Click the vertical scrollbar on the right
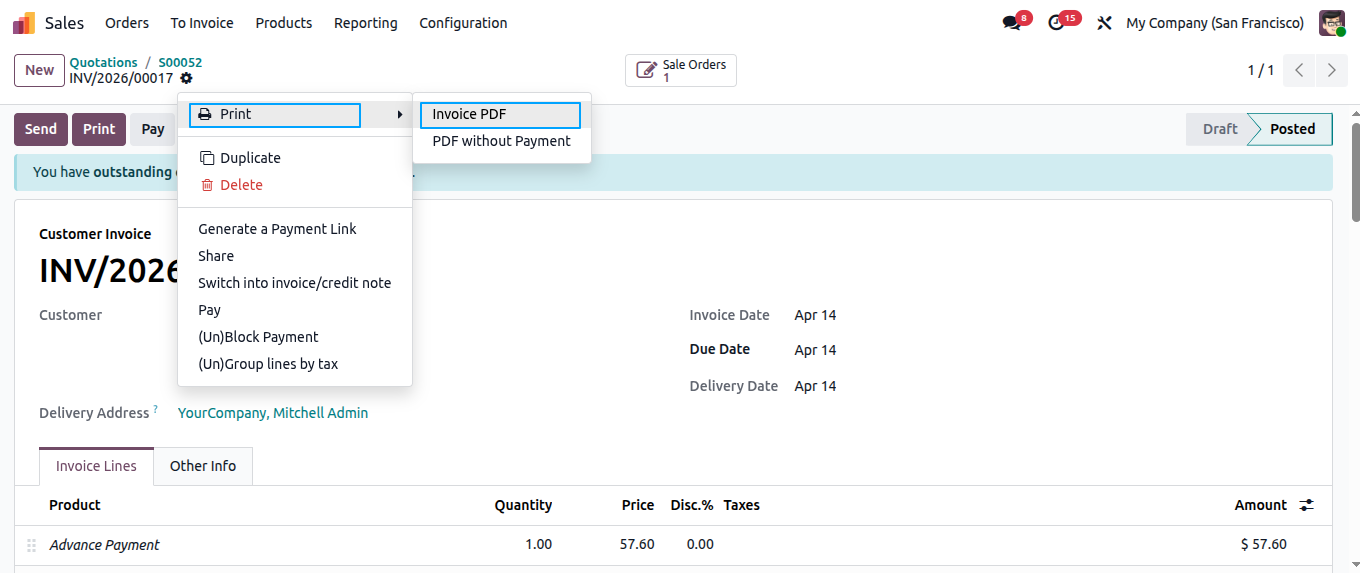This screenshot has height=573, width=1360. (x=1355, y=172)
